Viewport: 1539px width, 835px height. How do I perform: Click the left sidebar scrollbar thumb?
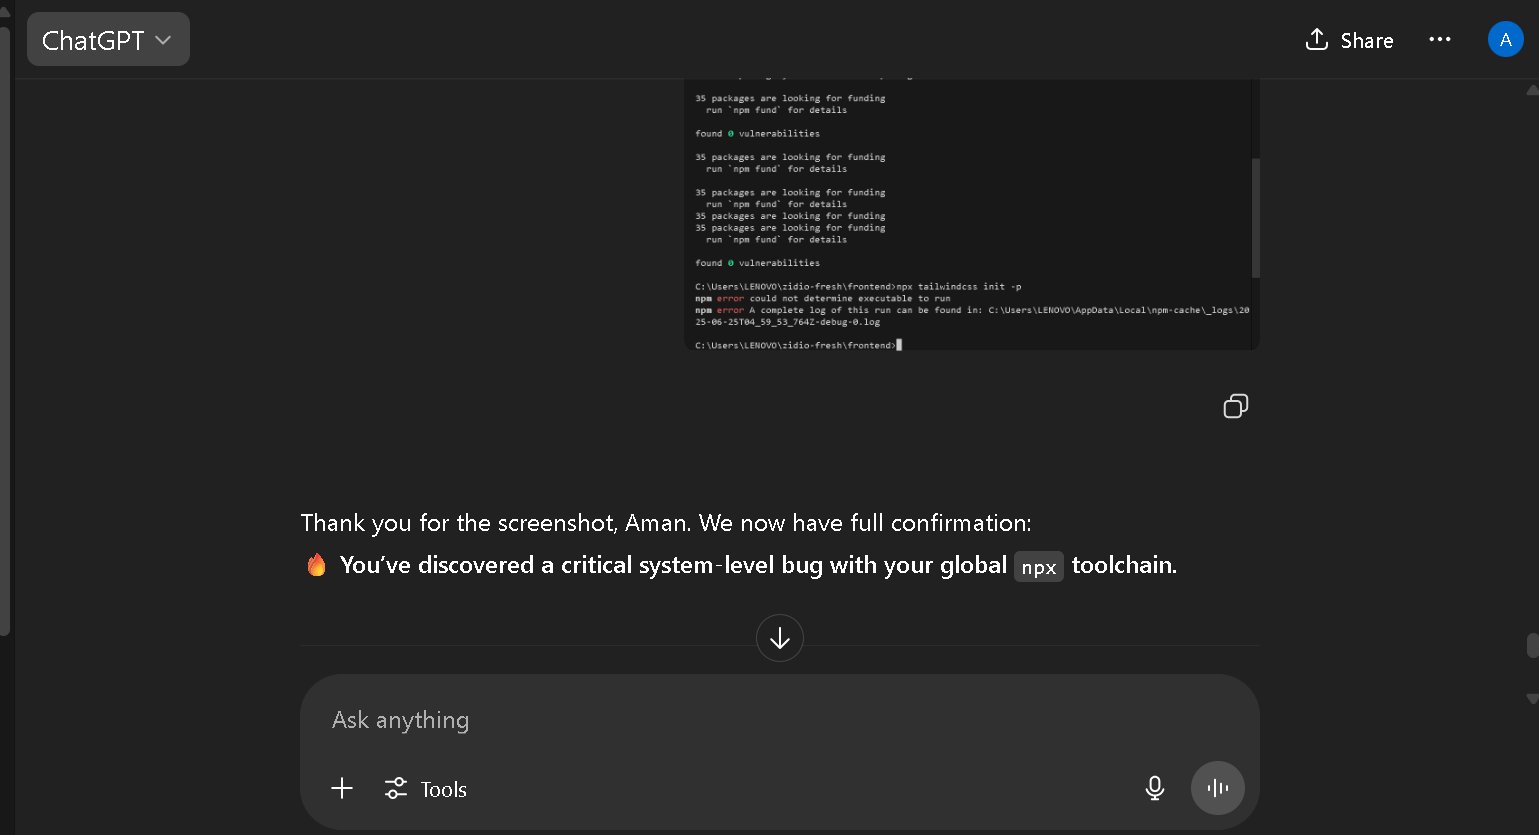click(5, 330)
